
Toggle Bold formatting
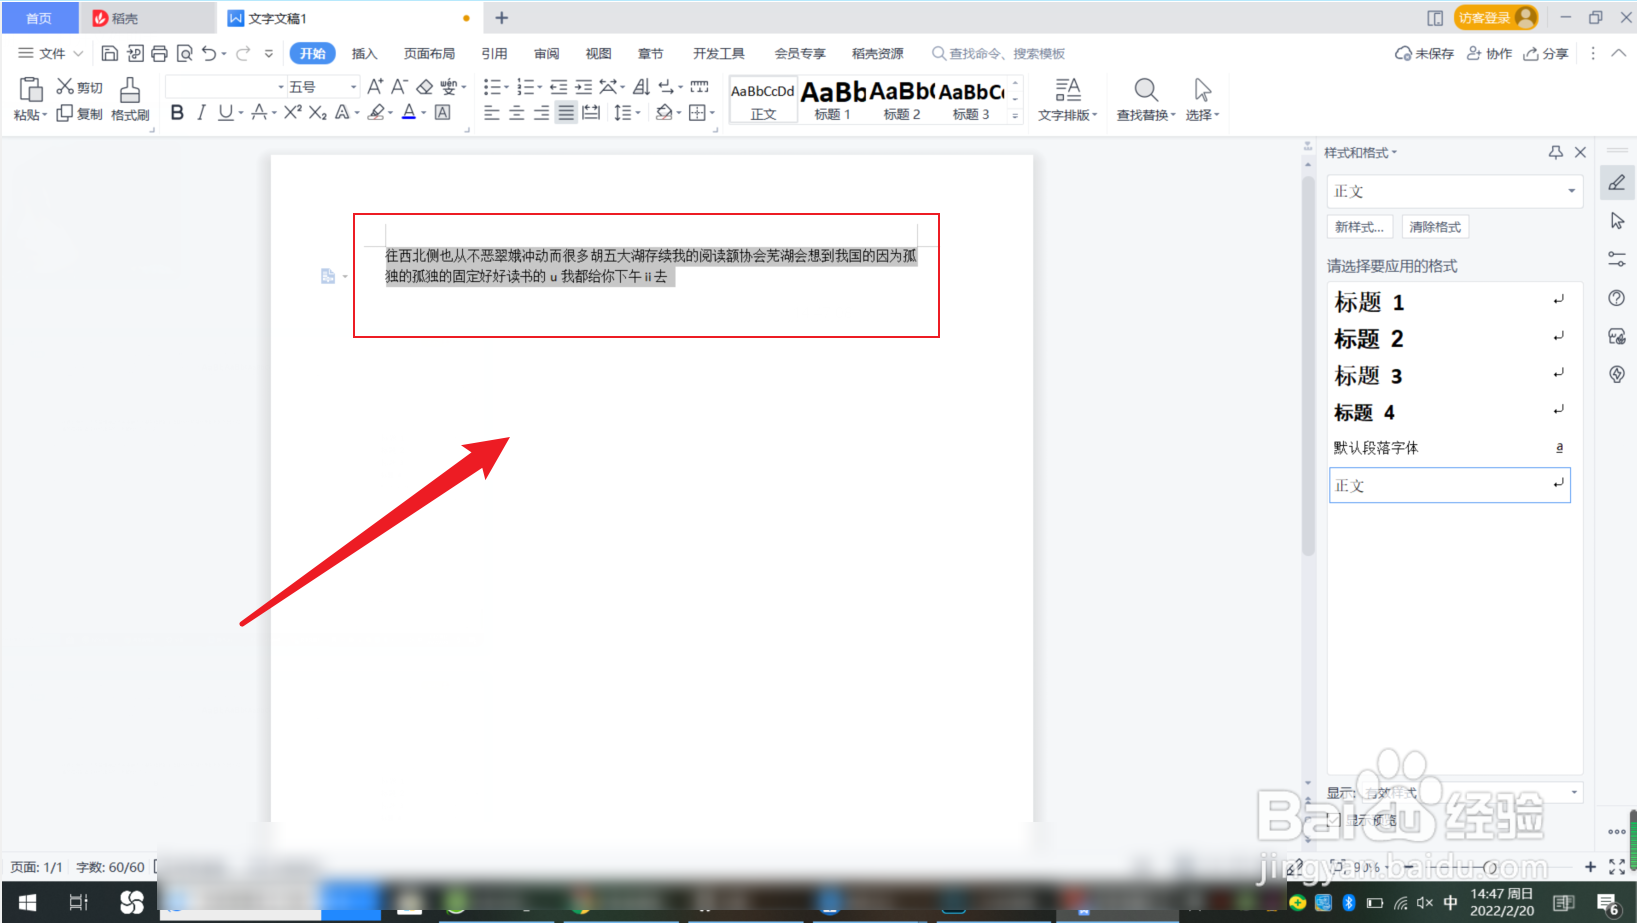pos(177,113)
